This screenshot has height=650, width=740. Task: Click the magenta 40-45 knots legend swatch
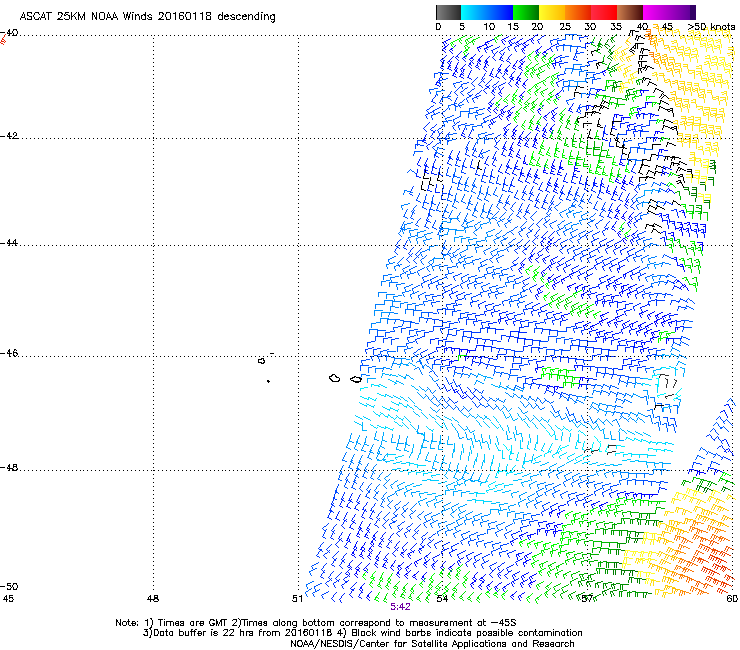click(656, 12)
